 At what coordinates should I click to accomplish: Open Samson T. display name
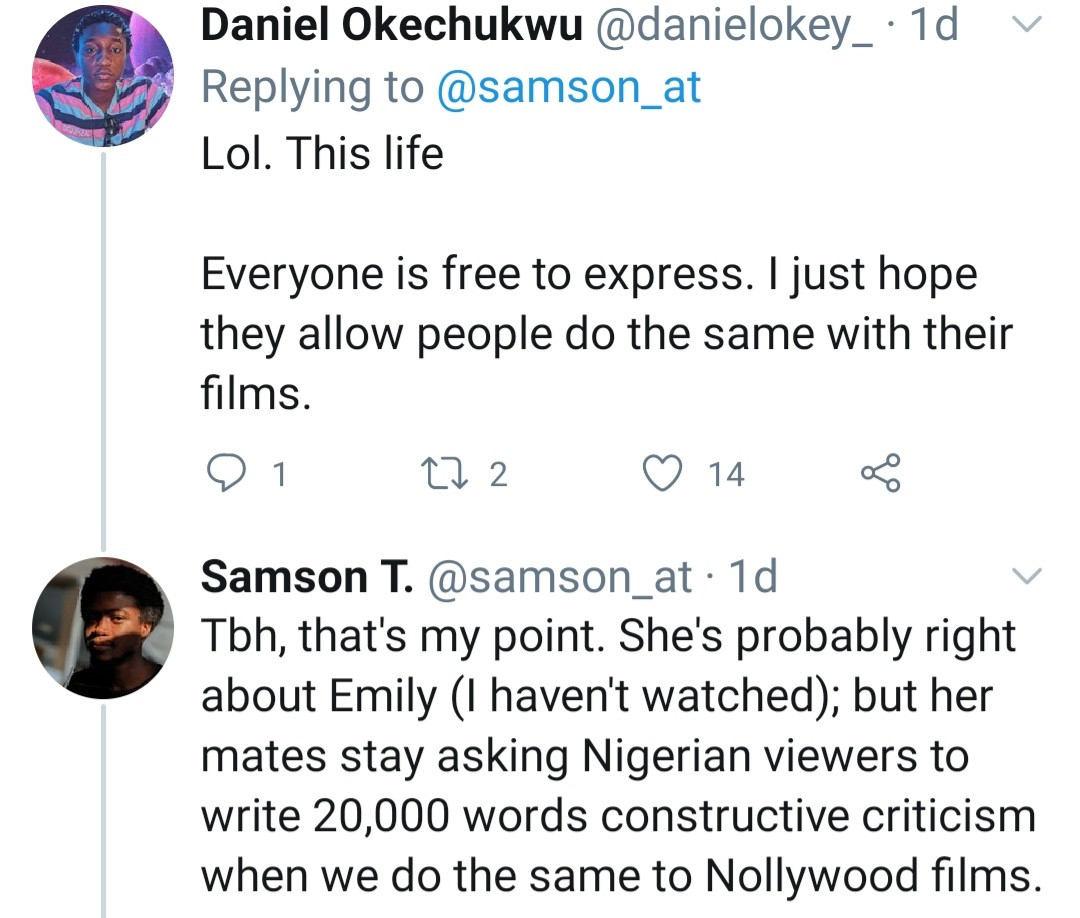307,577
